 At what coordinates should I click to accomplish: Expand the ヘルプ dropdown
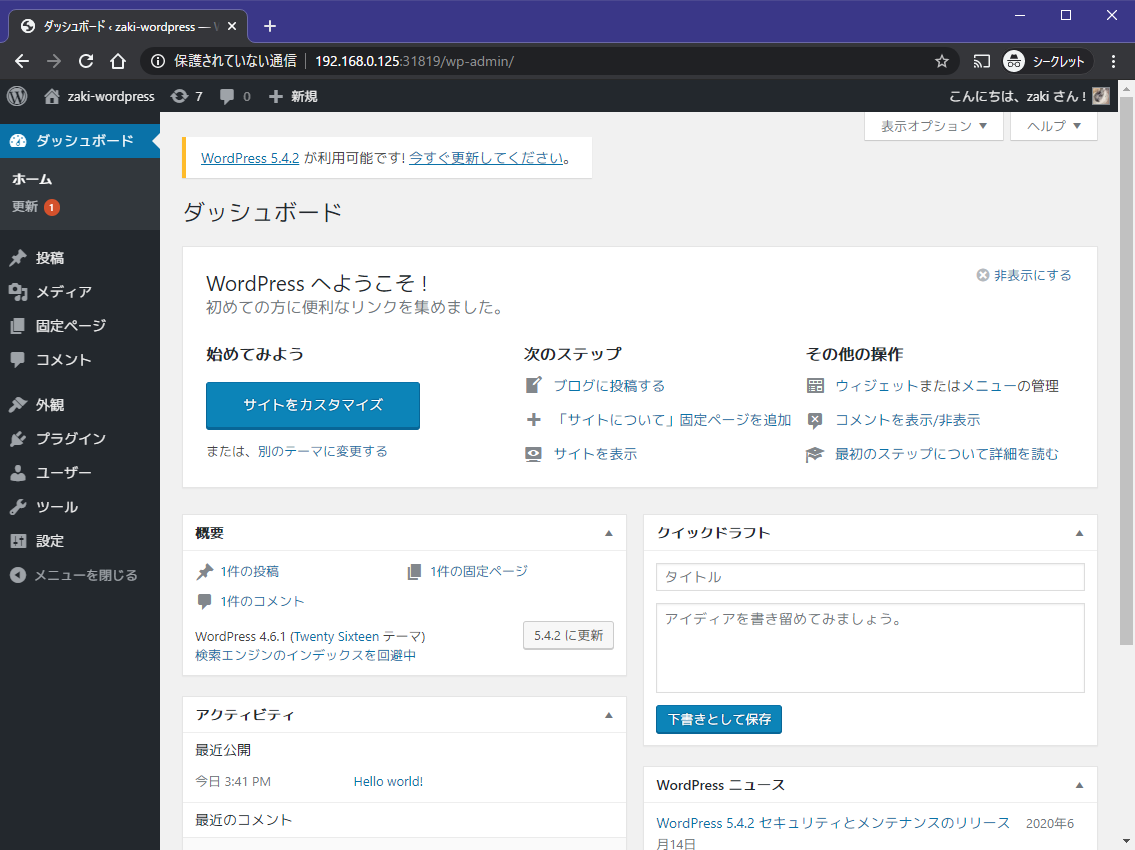click(1054, 126)
